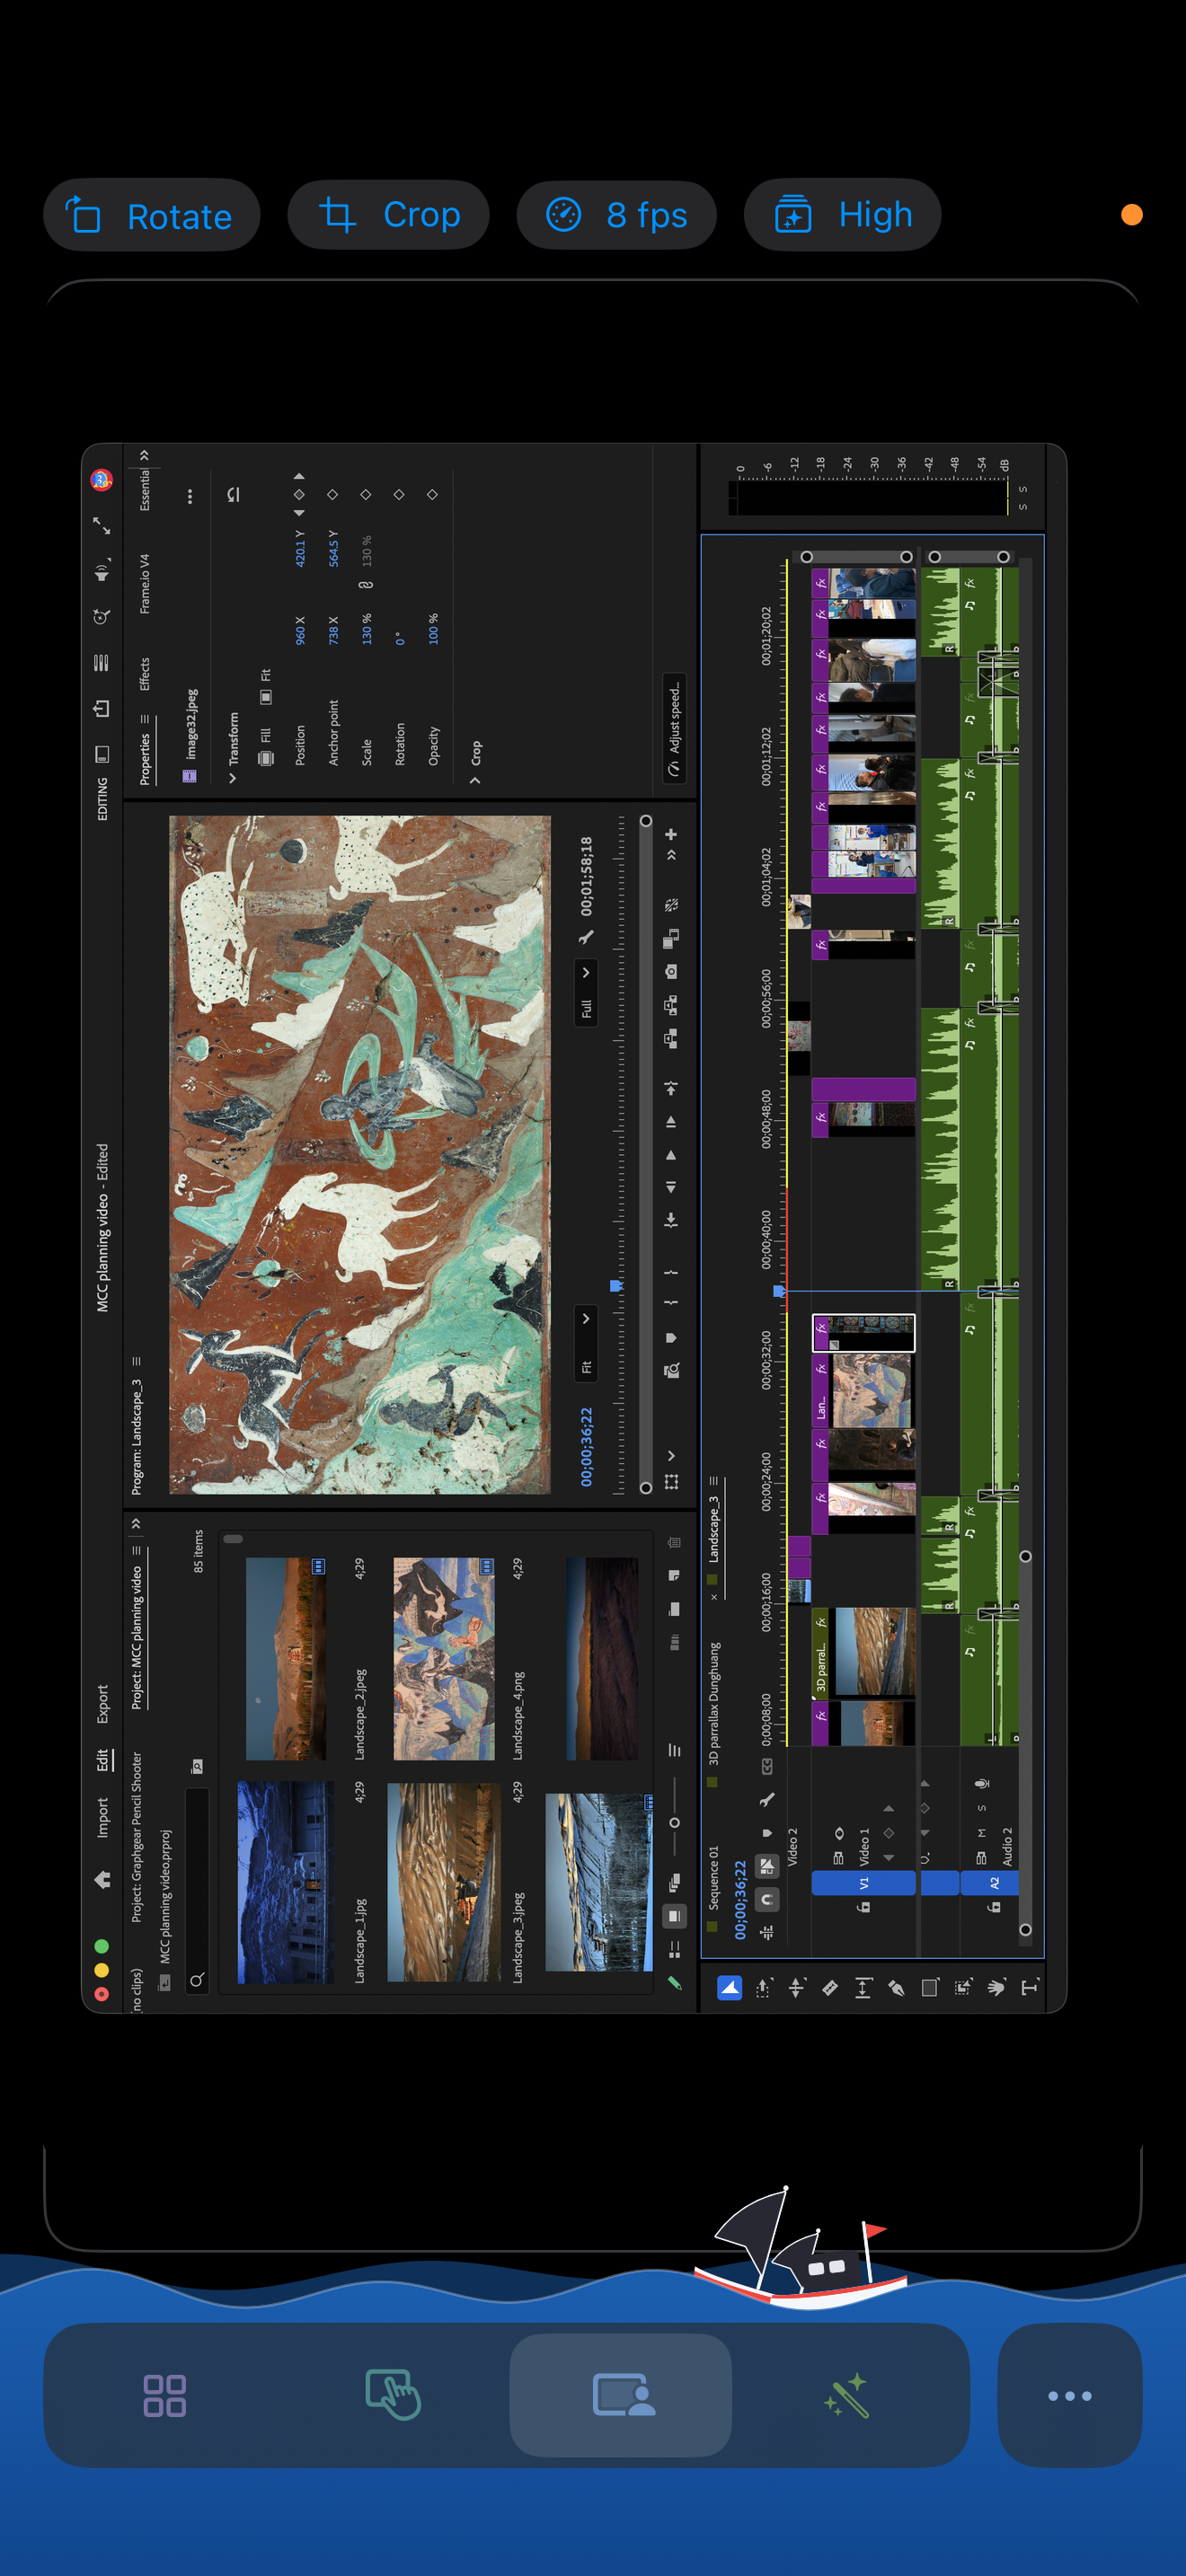Viewport: 1186px width, 2576px height.
Task: Toggle scale link constraint icon
Action: (367, 585)
